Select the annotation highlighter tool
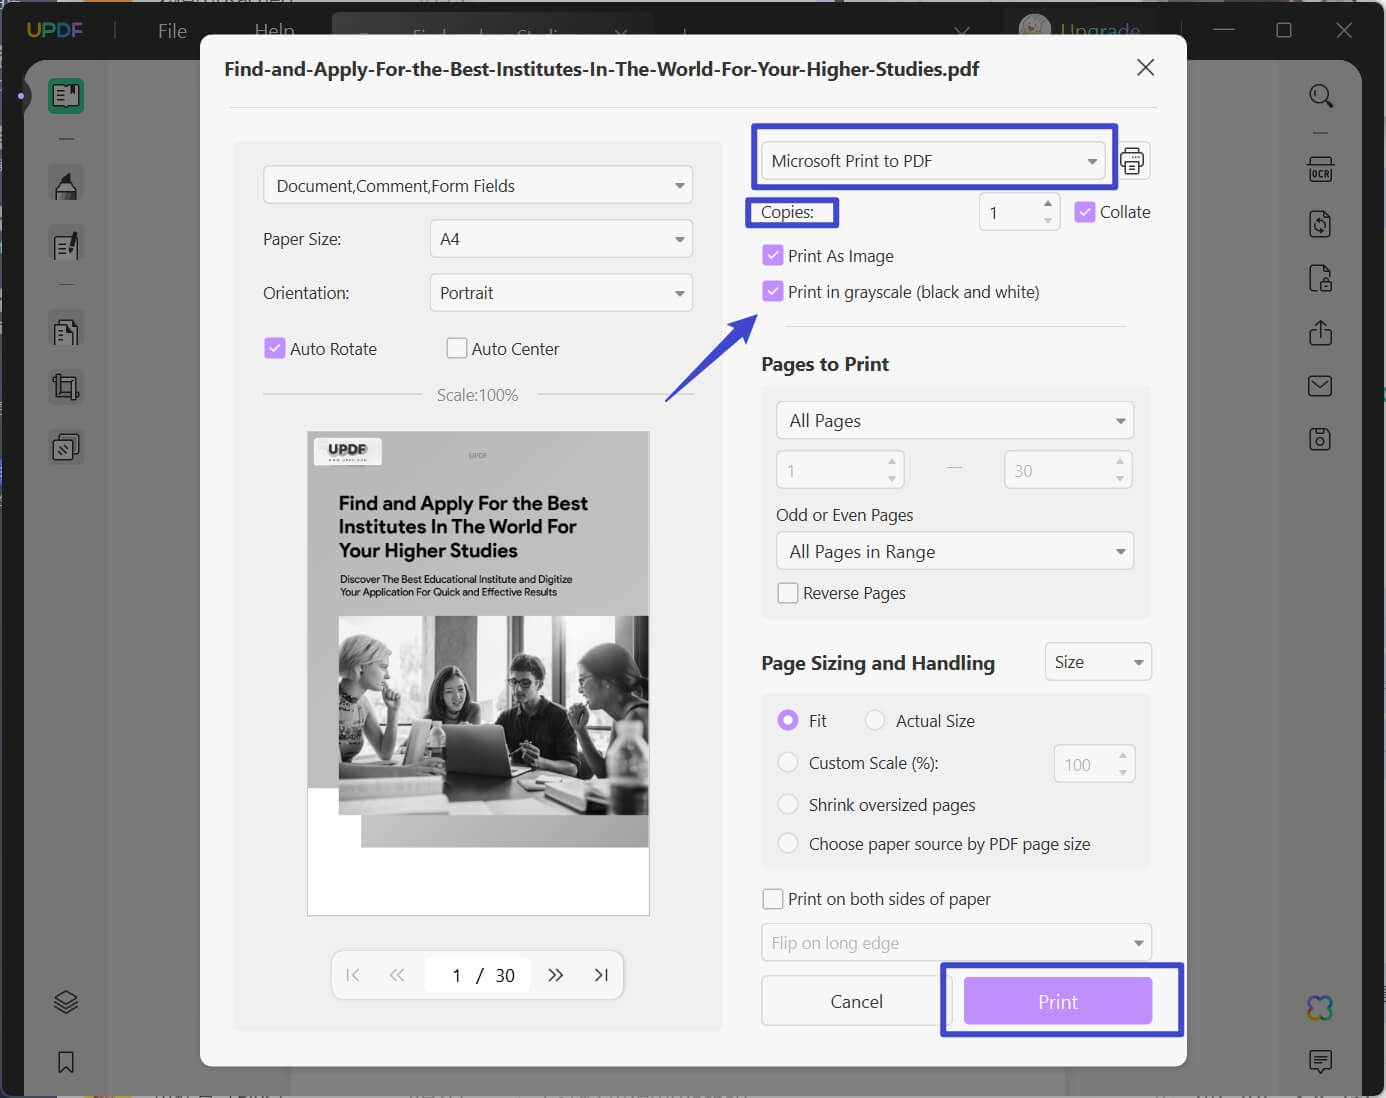 65,183
